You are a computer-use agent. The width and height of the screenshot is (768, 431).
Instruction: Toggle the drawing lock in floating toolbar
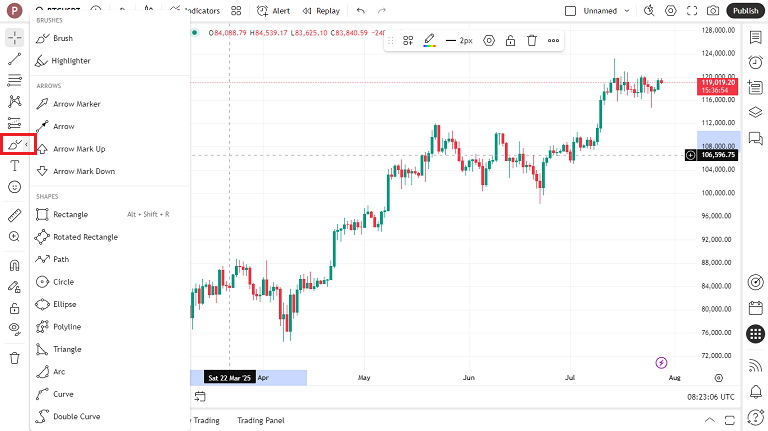[510, 41]
